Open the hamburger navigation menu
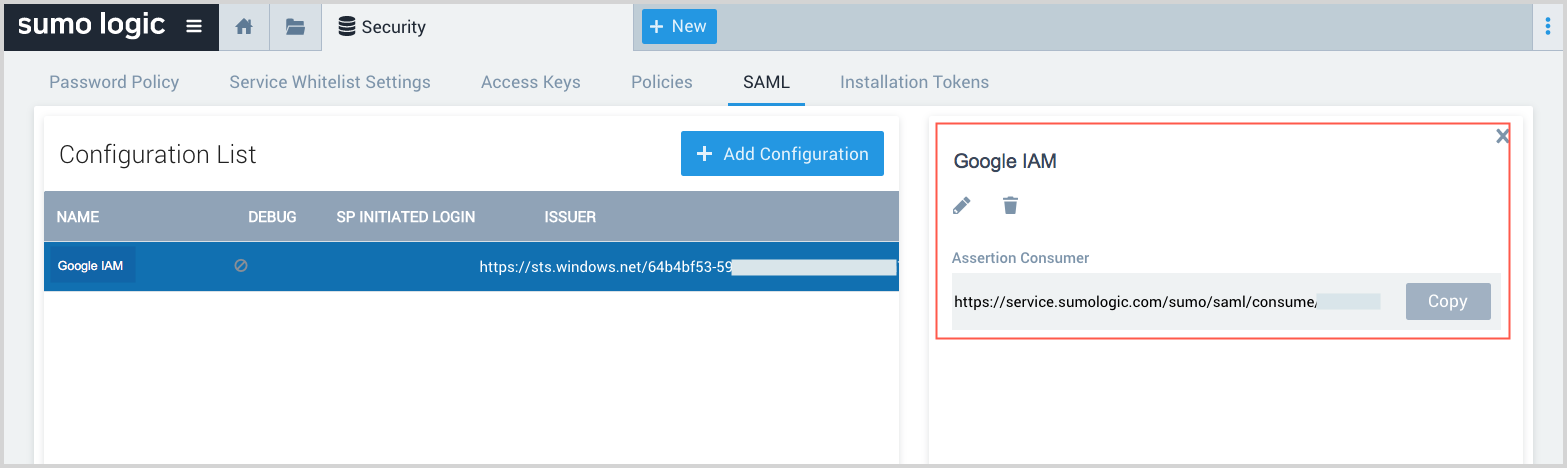This screenshot has width=1567, height=468. (x=194, y=27)
